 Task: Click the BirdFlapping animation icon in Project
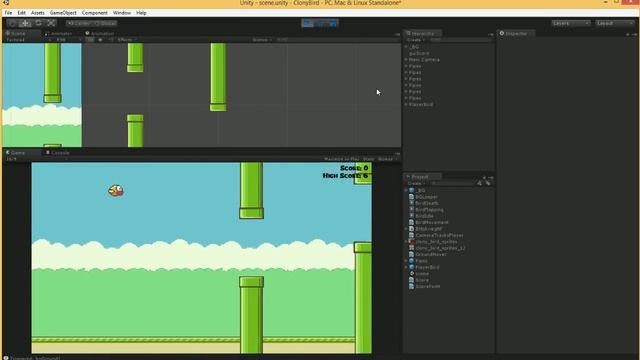411,209
